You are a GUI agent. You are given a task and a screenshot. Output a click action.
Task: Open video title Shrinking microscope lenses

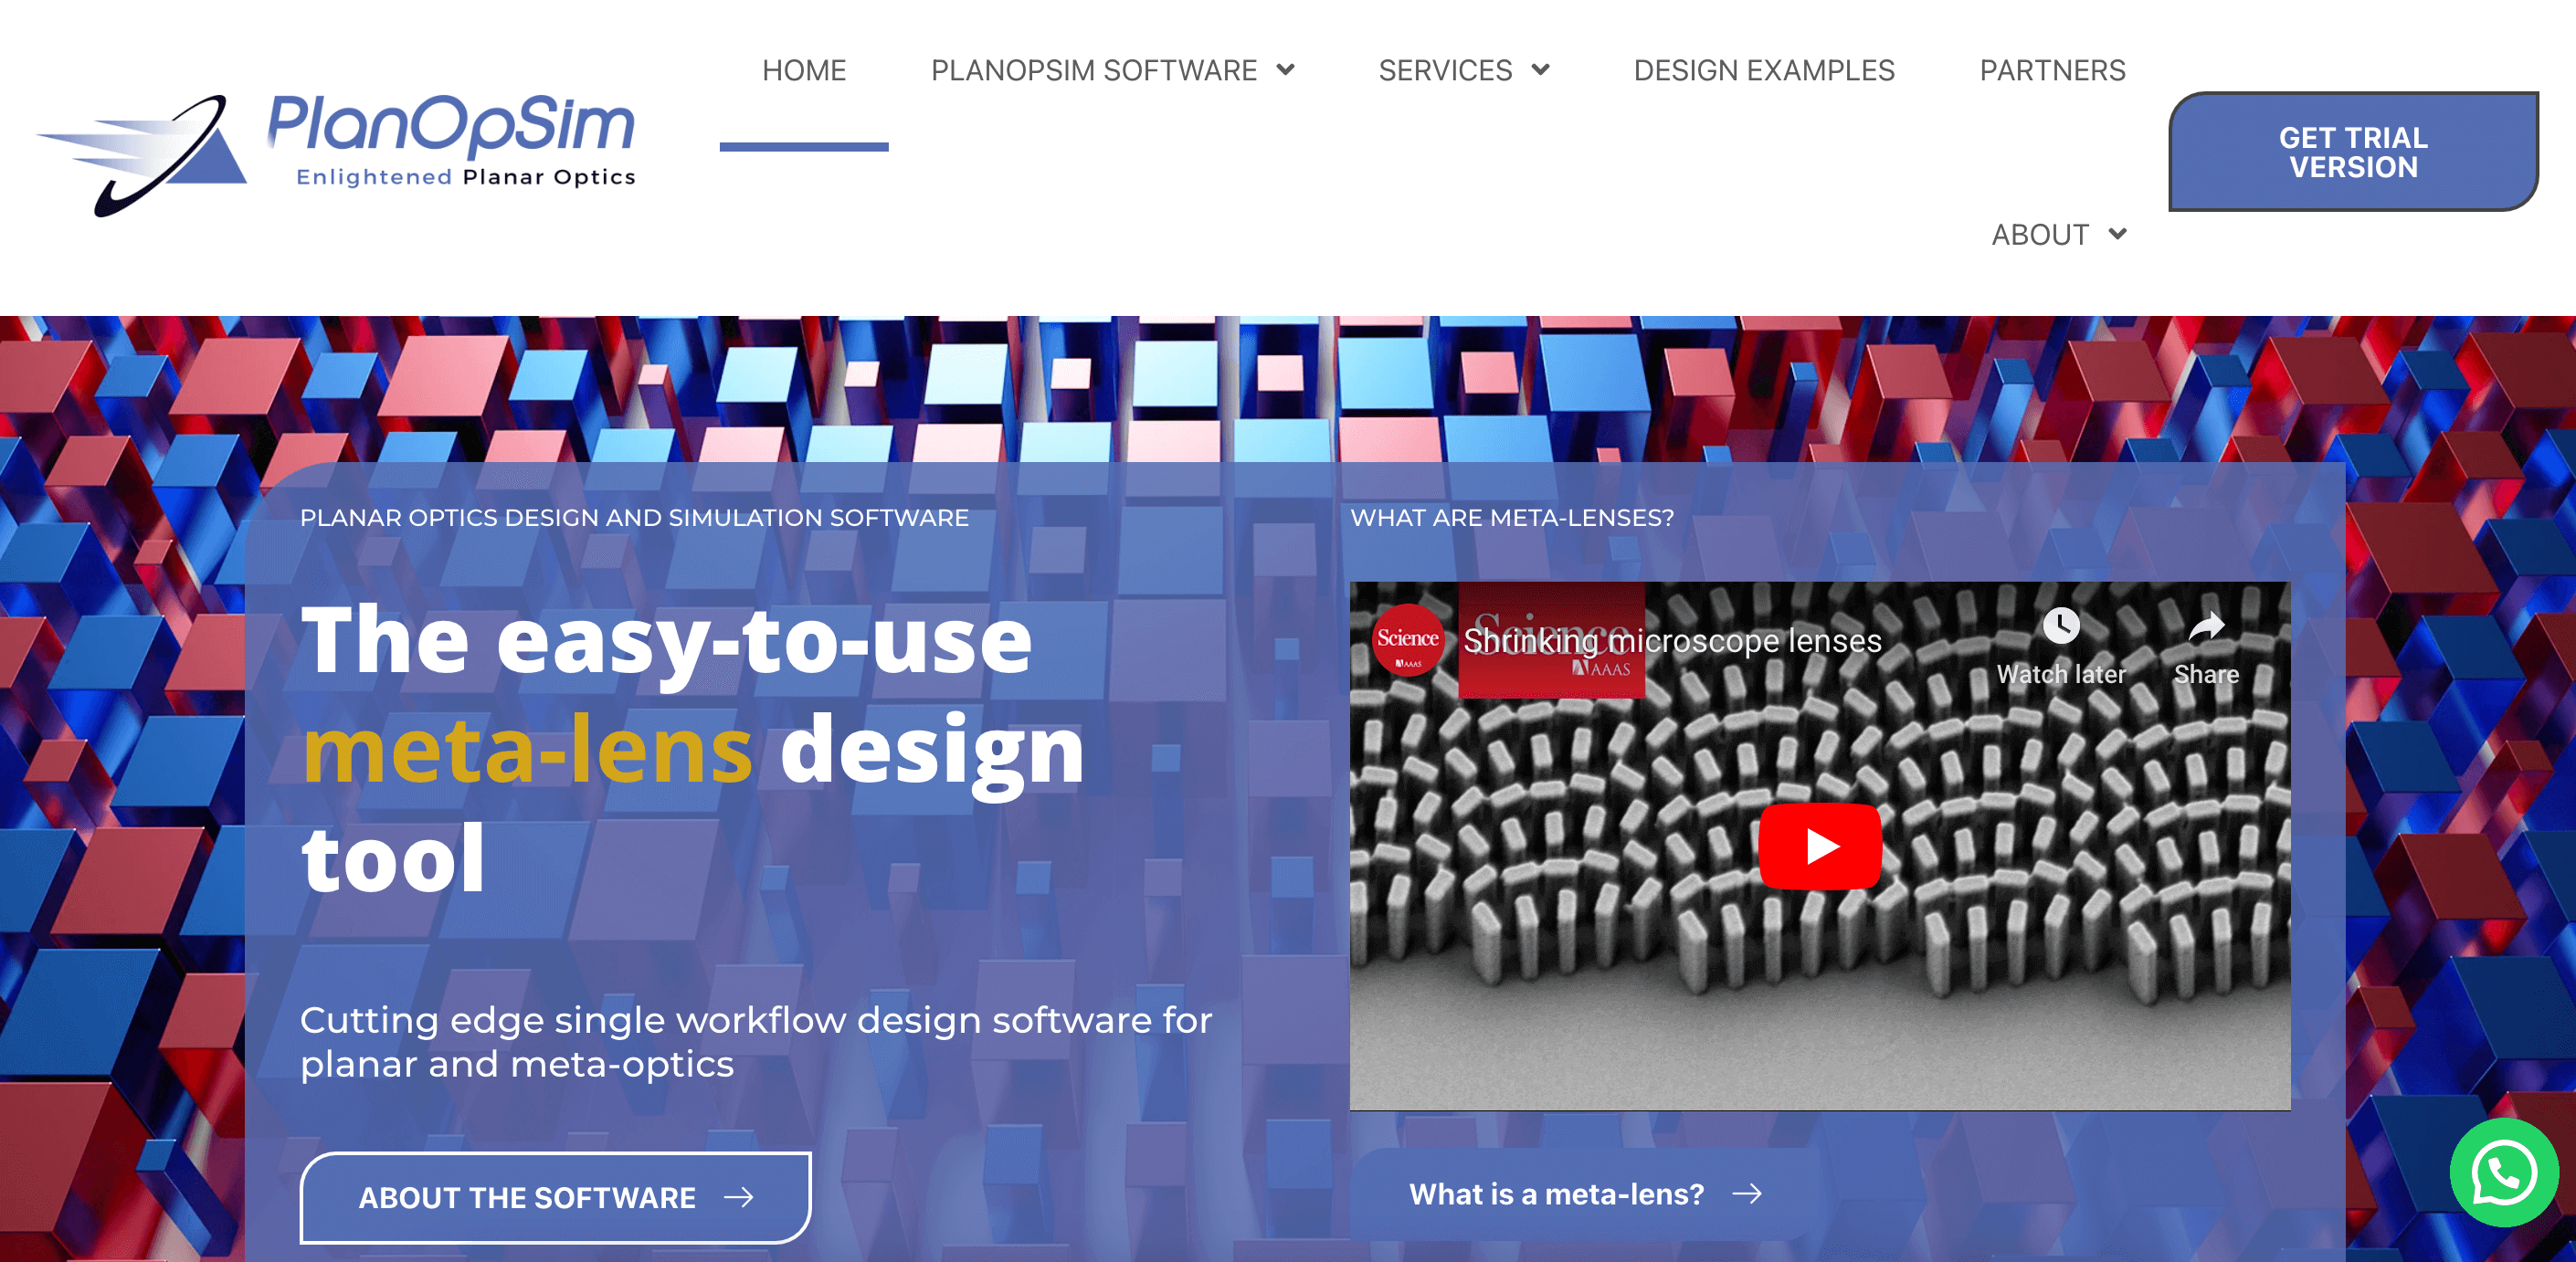click(1672, 640)
